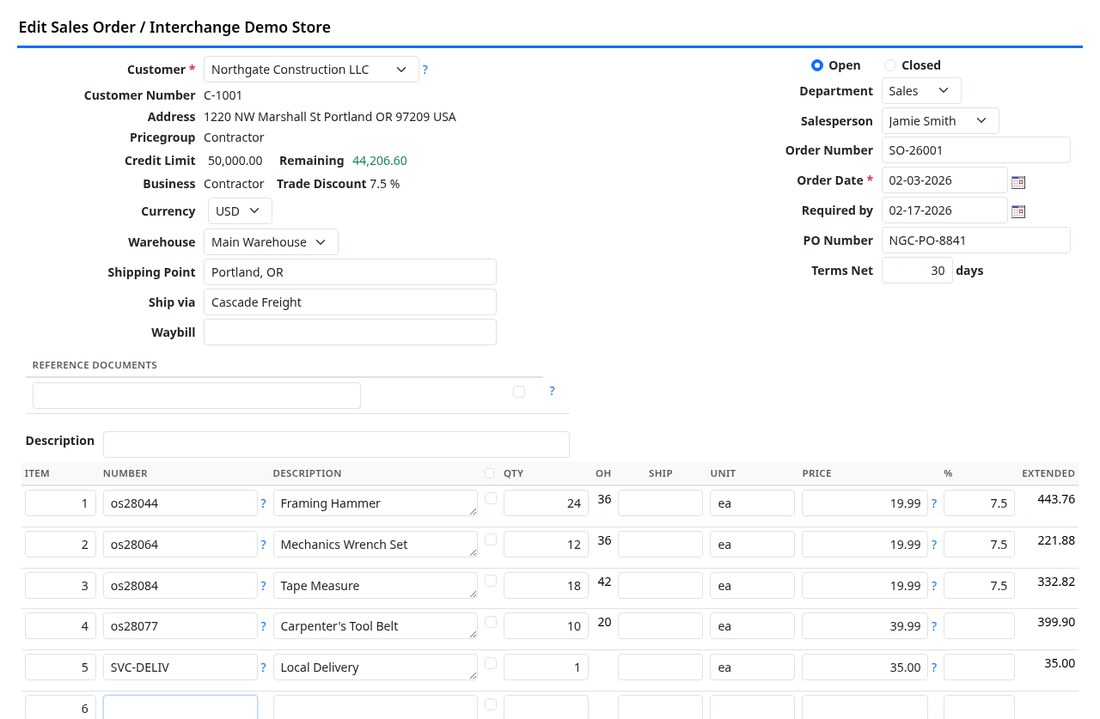Select the Closed status radio button
Image resolution: width=1100 pixels, height=719 pixels.
pyautogui.click(x=890, y=65)
